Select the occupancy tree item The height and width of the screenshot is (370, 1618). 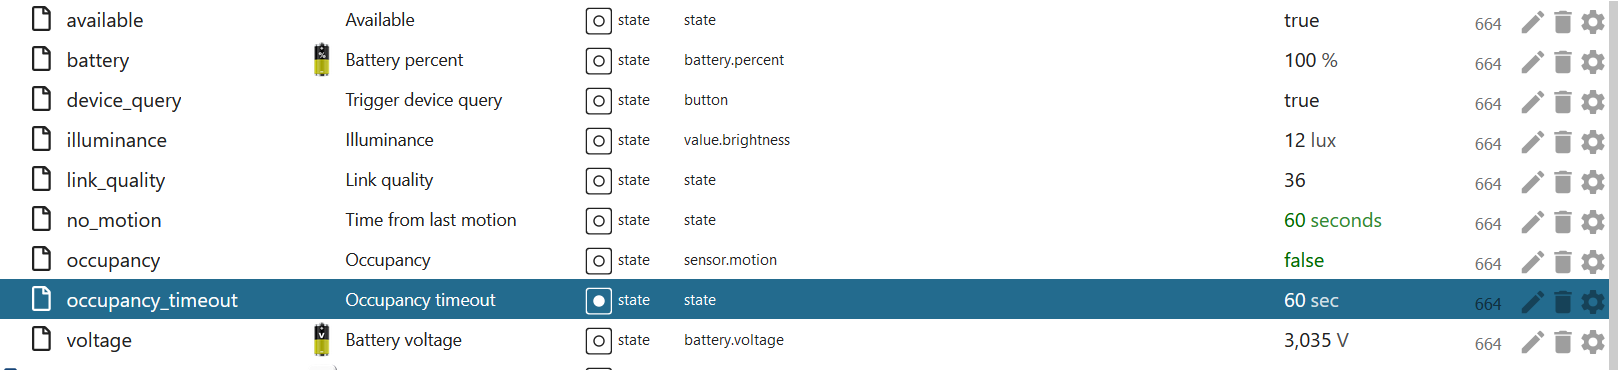[113, 260]
